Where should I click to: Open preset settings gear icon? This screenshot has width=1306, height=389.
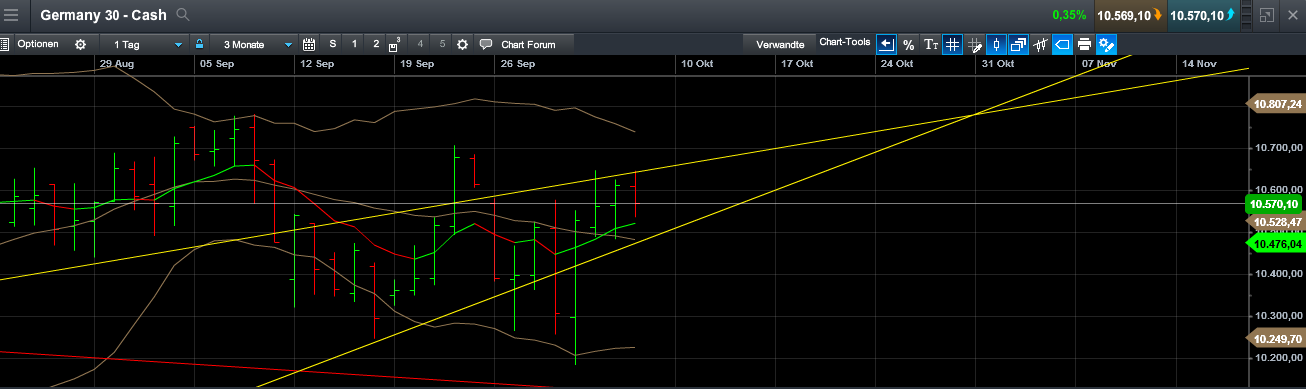(x=462, y=44)
